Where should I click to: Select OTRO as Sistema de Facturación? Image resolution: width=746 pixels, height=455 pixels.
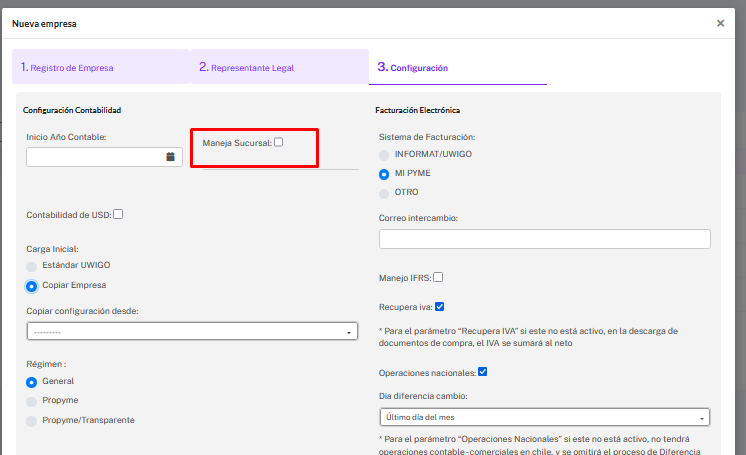click(385, 192)
